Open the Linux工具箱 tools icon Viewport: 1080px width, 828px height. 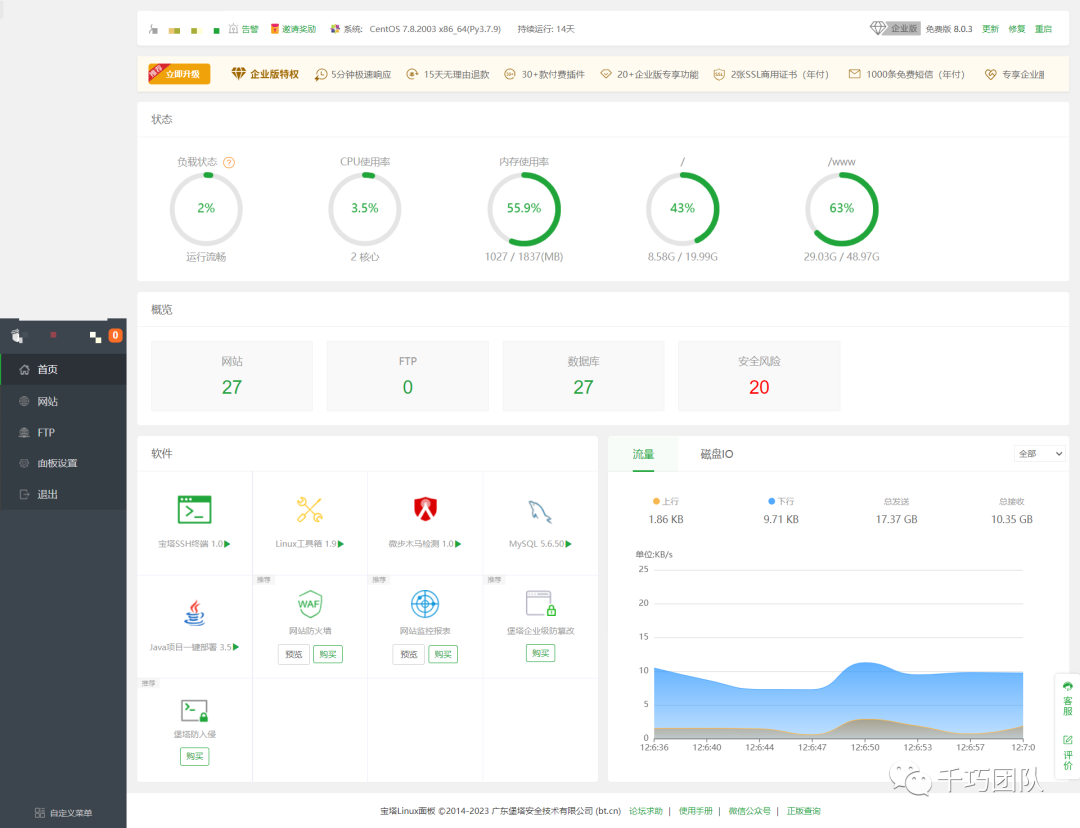coord(309,510)
